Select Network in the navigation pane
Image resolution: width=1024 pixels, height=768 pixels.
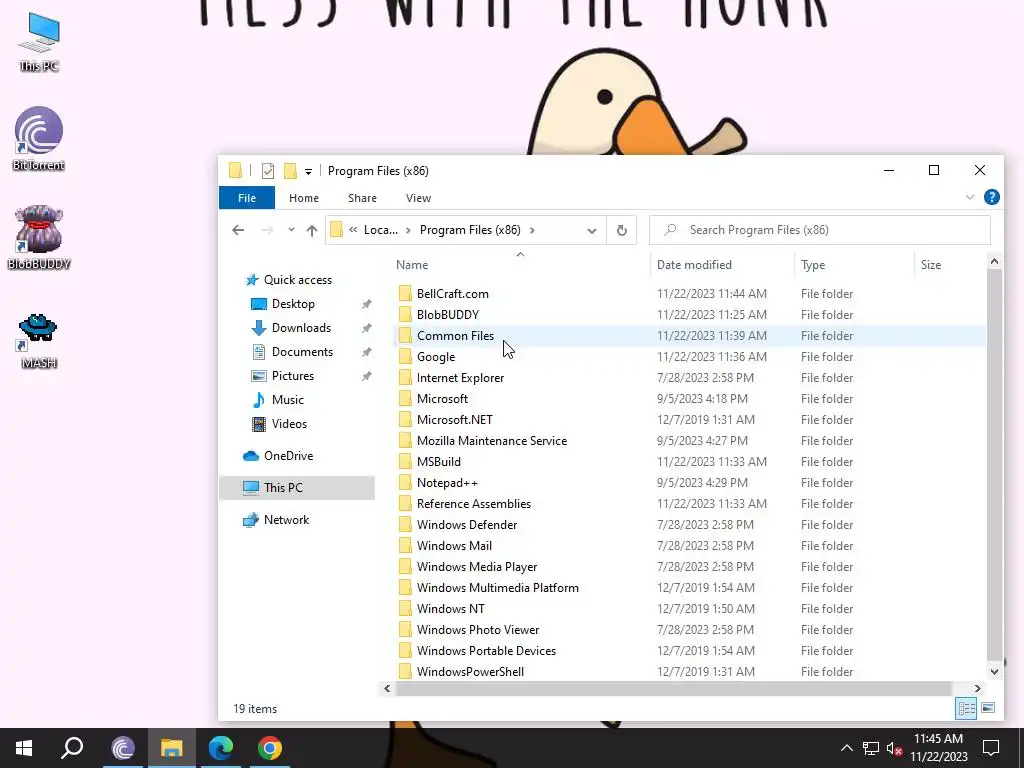pos(286,520)
